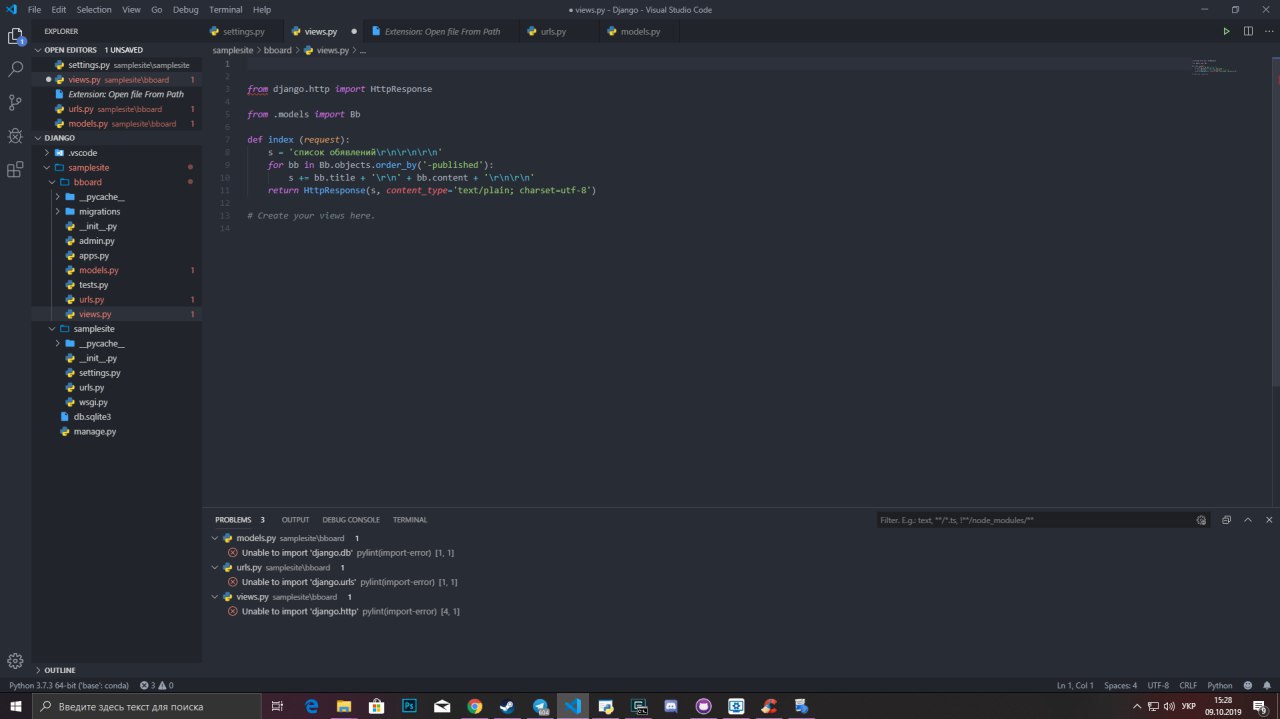Open the Selection menu
The height and width of the screenshot is (719, 1280).
click(x=94, y=9)
